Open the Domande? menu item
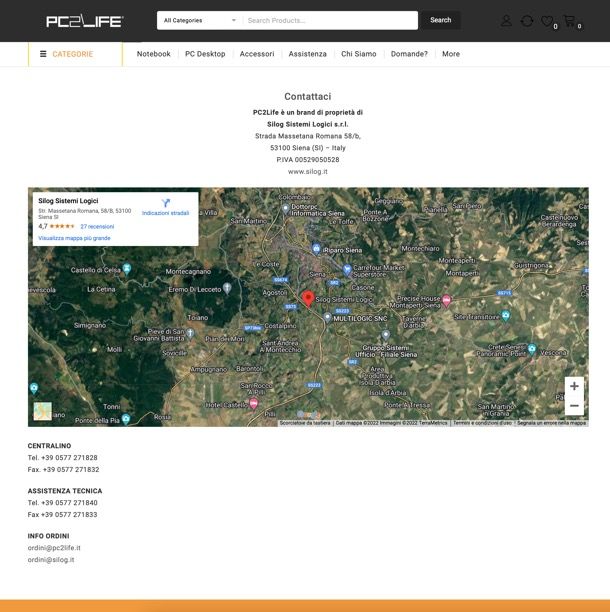Screen dimensions: 610x612 (409, 54)
